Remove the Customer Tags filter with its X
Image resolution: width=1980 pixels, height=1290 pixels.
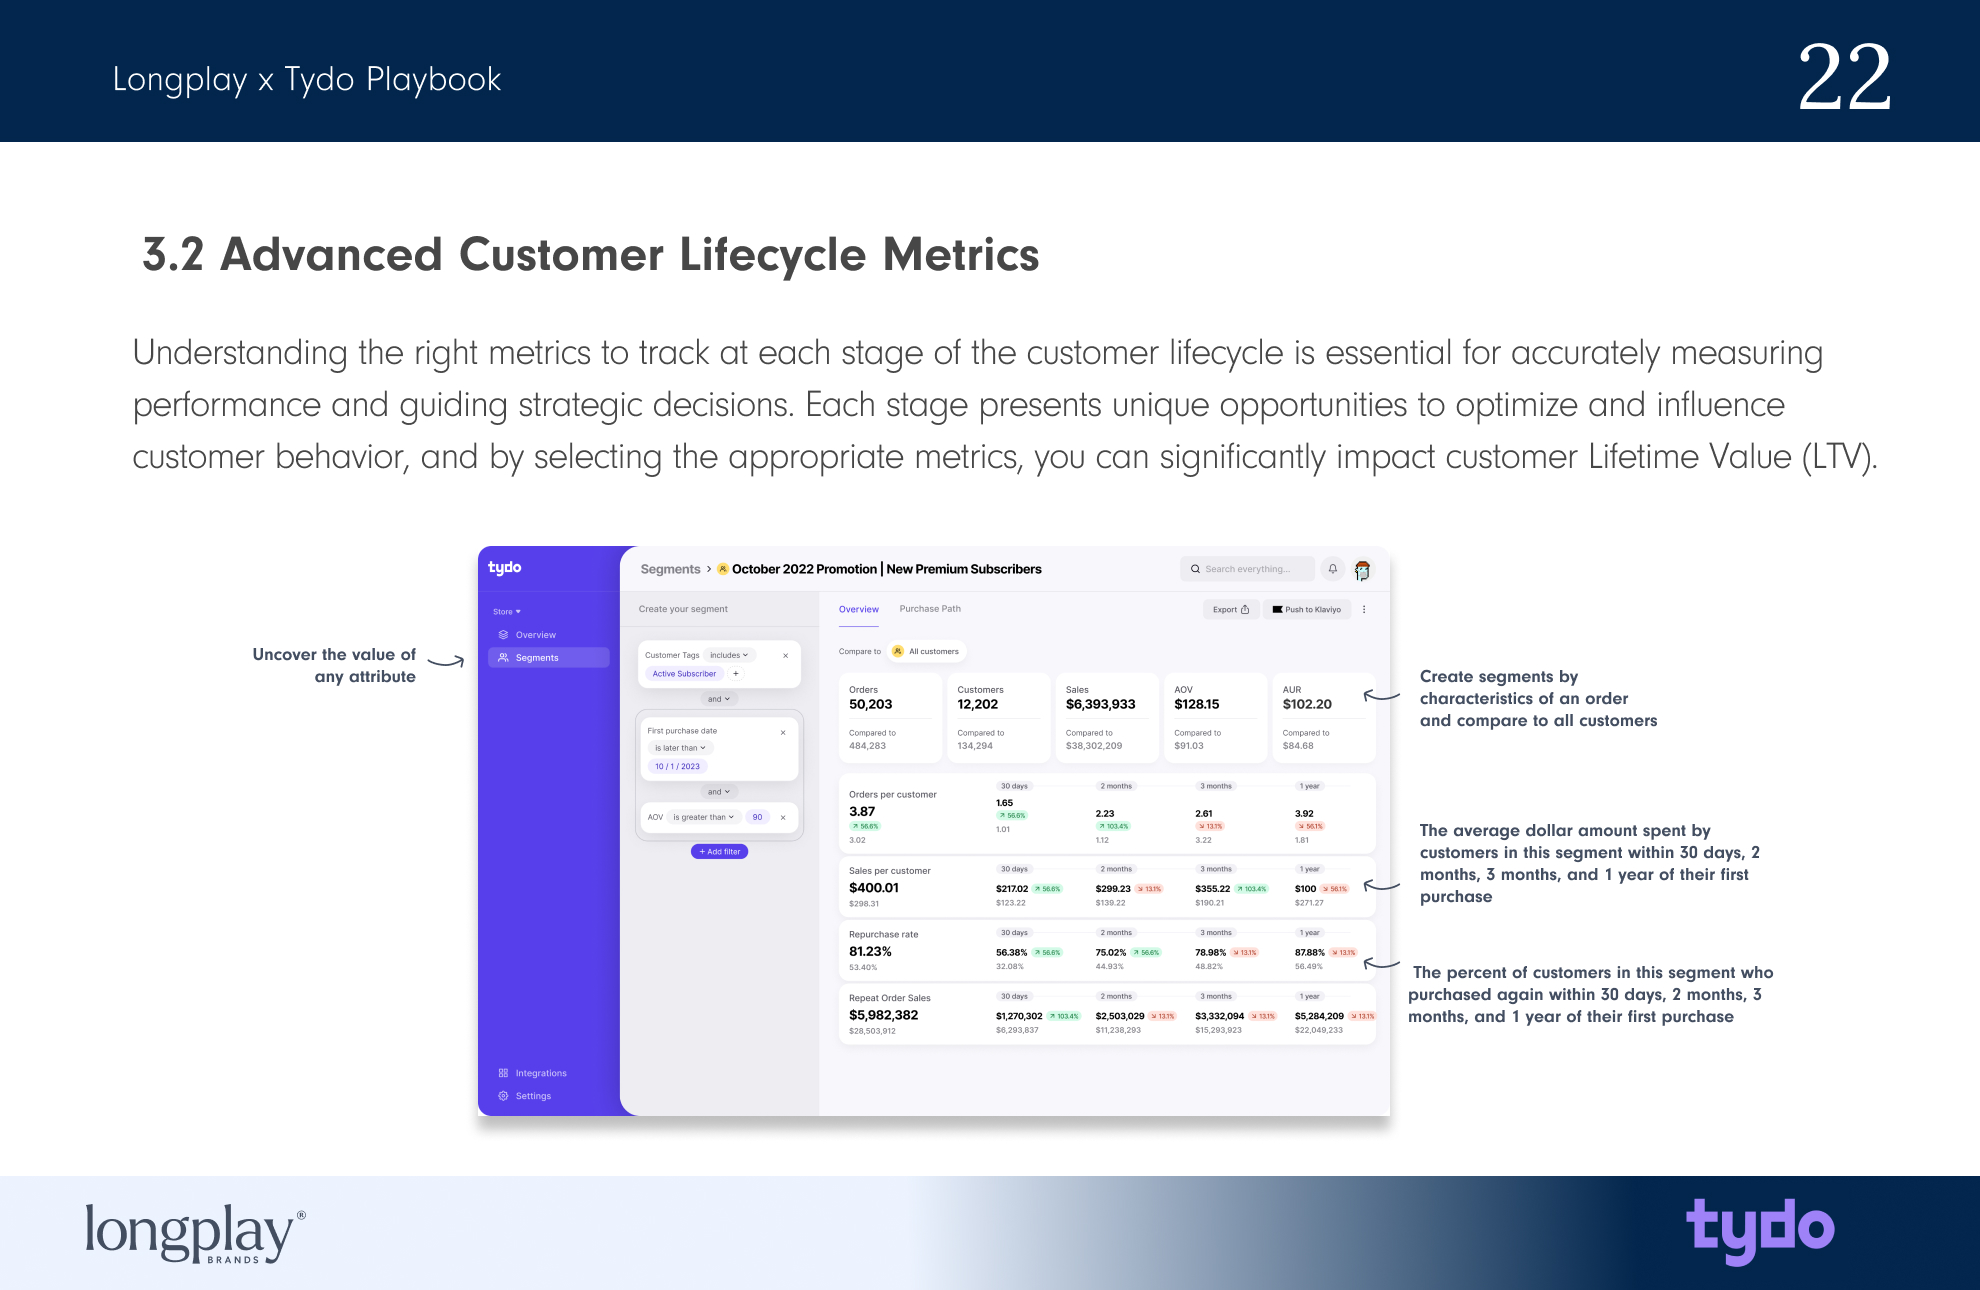click(786, 656)
